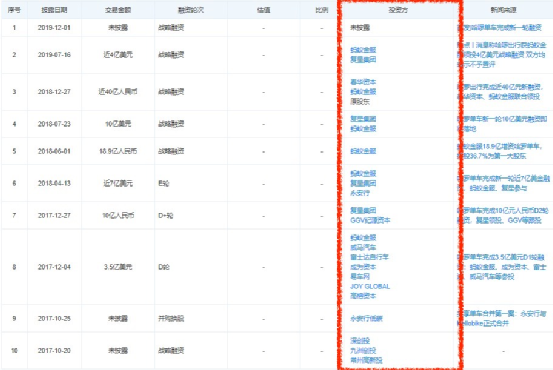Open 复星集团 link in the 2018-04-13 row
The width and height of the screenshot is (553, 370).
click(363, 183)
